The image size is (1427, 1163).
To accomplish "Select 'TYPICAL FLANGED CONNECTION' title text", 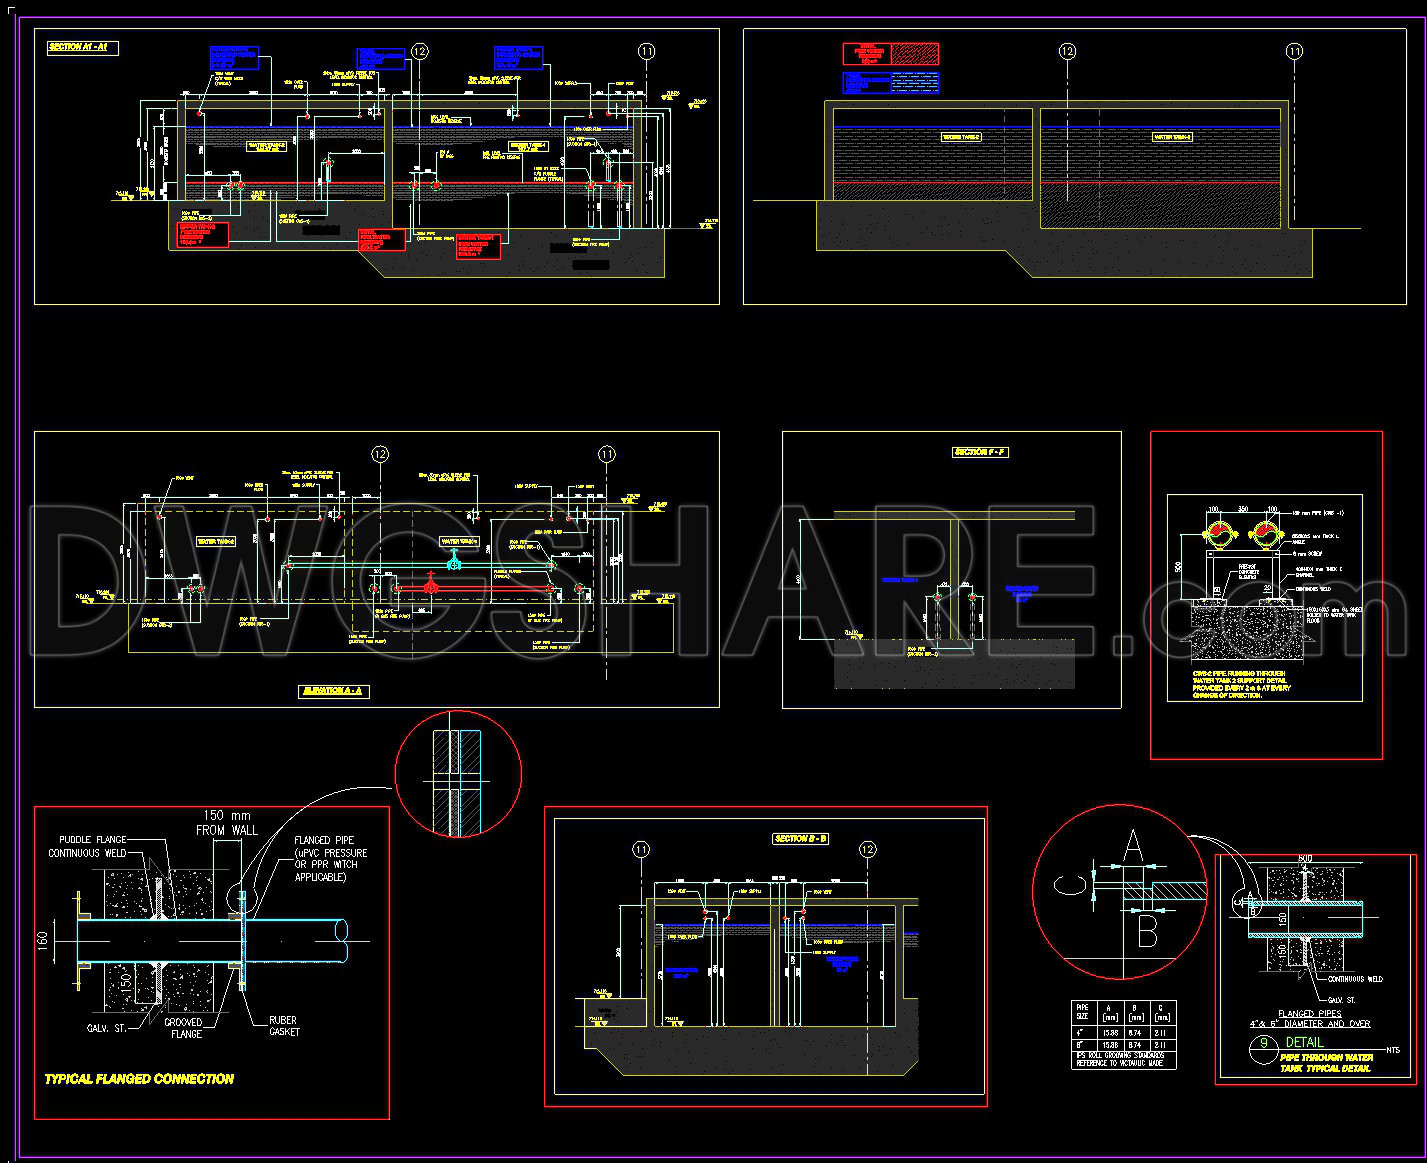I will pos(139,1079).
